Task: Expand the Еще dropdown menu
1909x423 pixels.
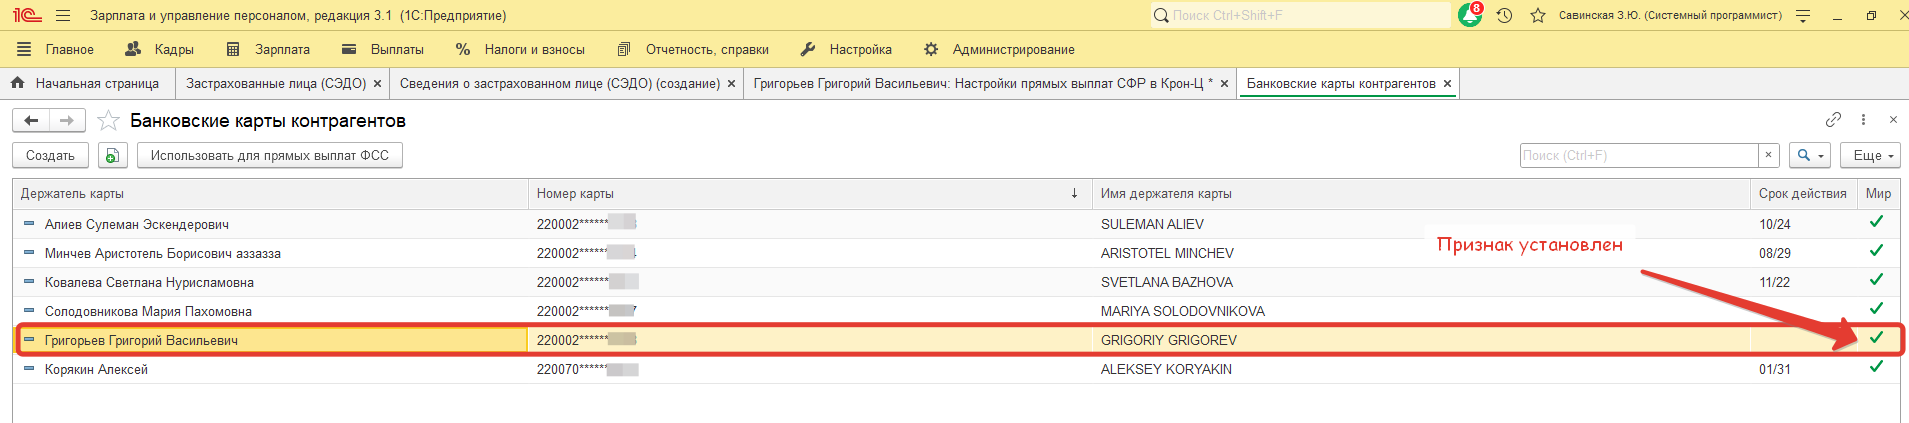Action: [1869, 155]
